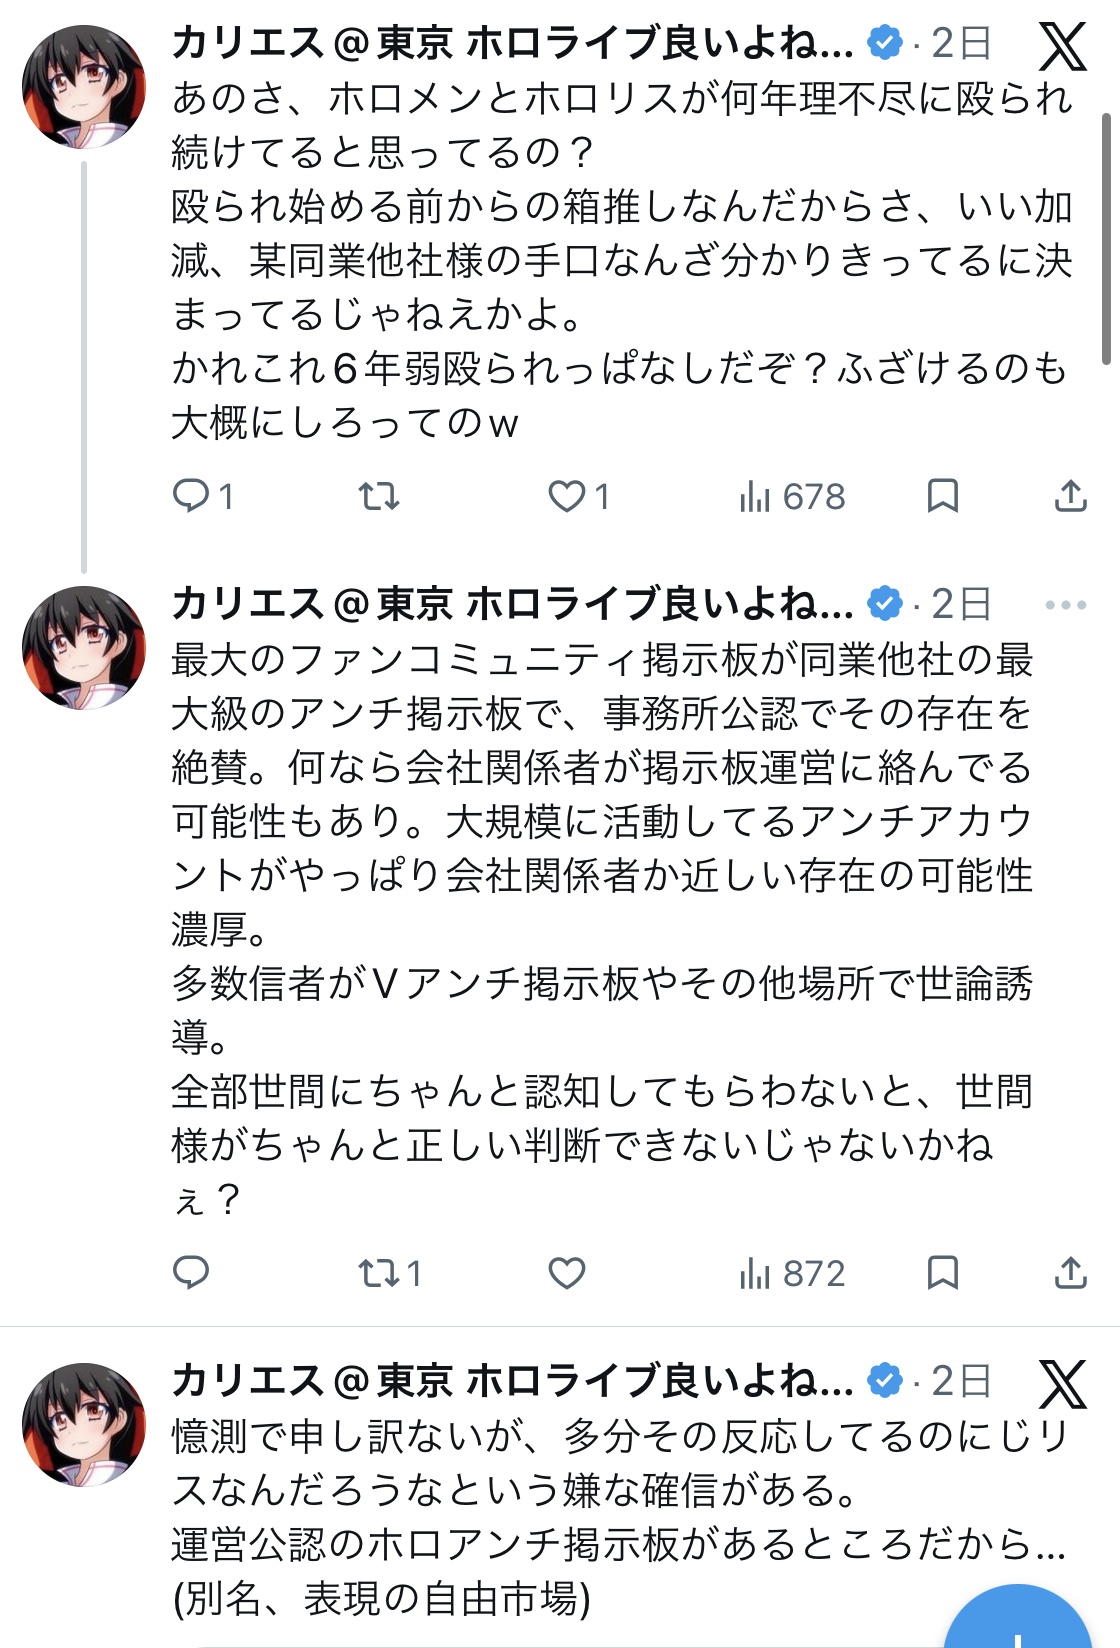This screenshot has height=1648, width=1120.
Task: Like the first tweet
Action: (567, 496)
